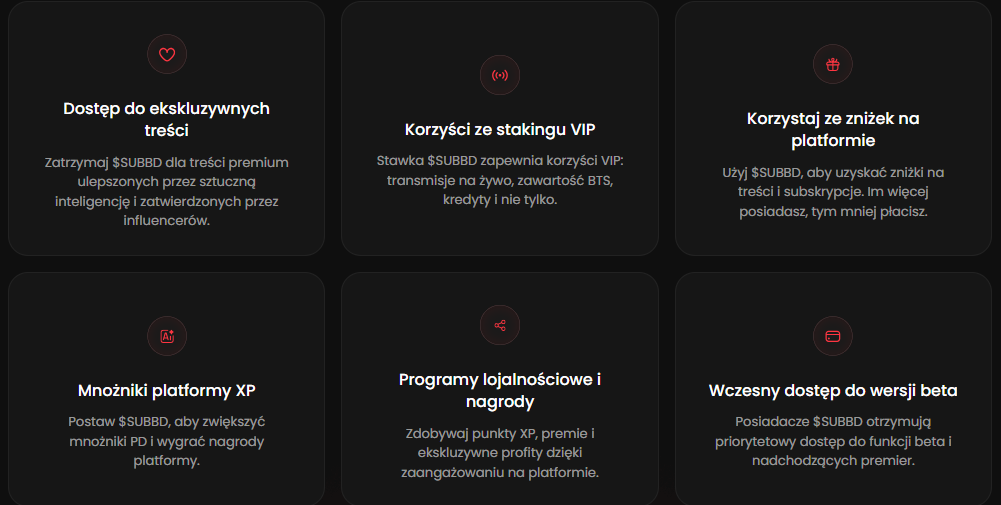
Task: Click the description starting "Zatrzymaj $SUBBD"
Action: click(x=167, y=191)
